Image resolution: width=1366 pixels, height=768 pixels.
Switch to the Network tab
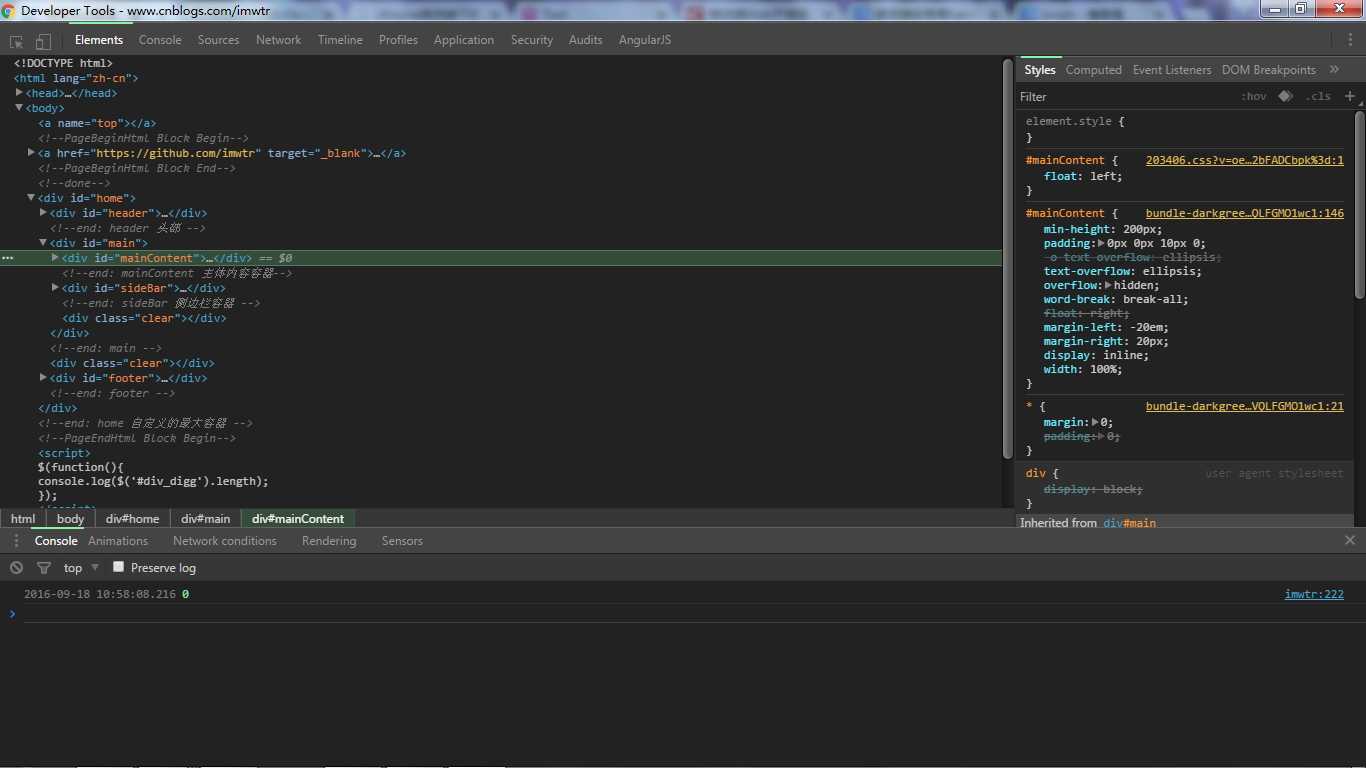(278, 40)
